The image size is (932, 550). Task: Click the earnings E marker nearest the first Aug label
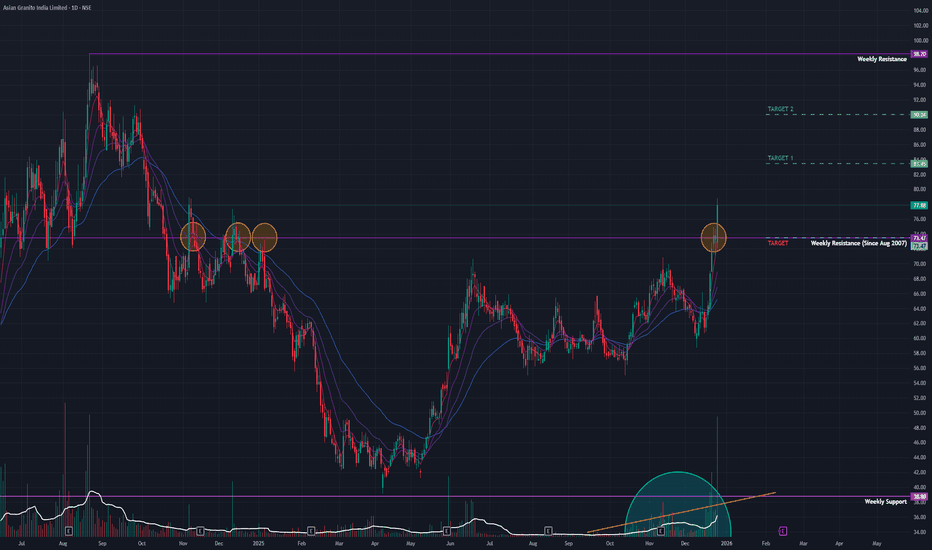coord(69,530)
